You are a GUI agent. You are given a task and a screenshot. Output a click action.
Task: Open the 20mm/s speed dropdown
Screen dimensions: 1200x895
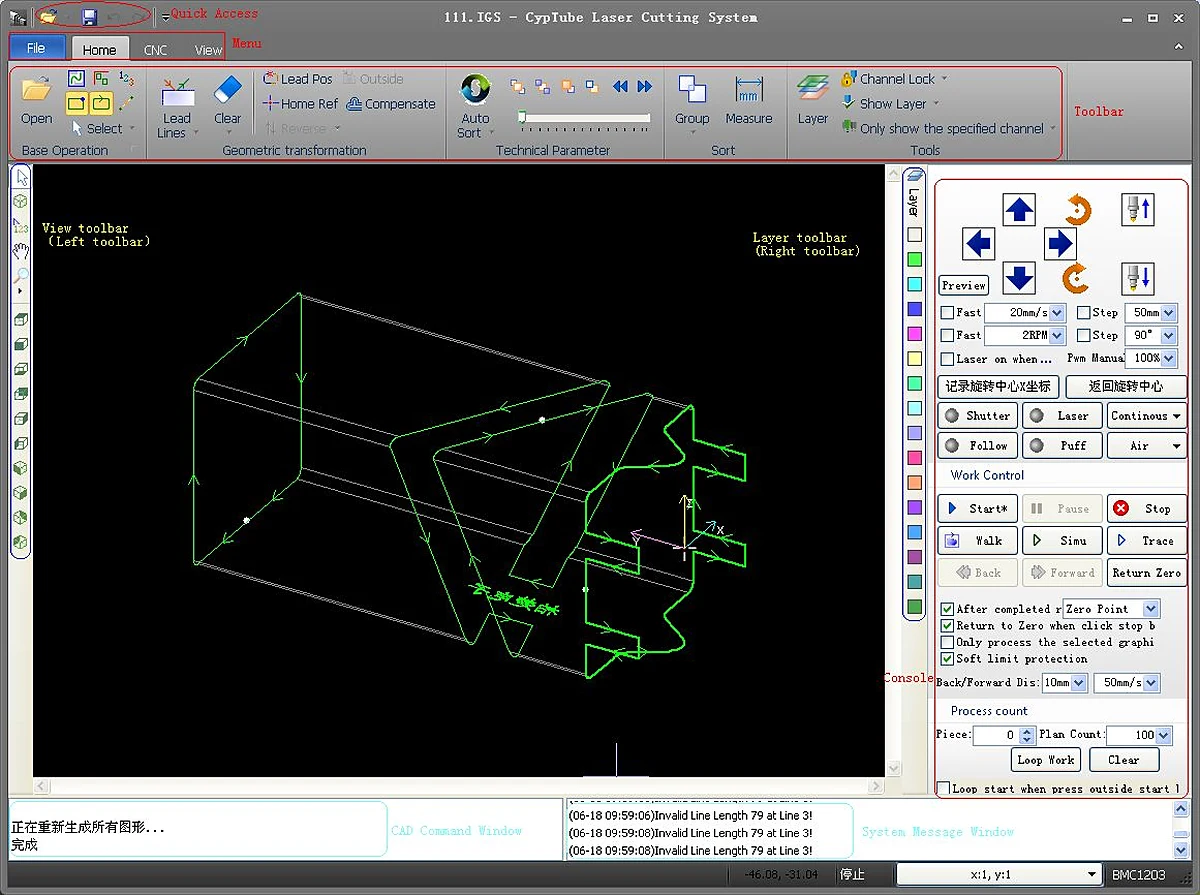[x=1058, y=313]
